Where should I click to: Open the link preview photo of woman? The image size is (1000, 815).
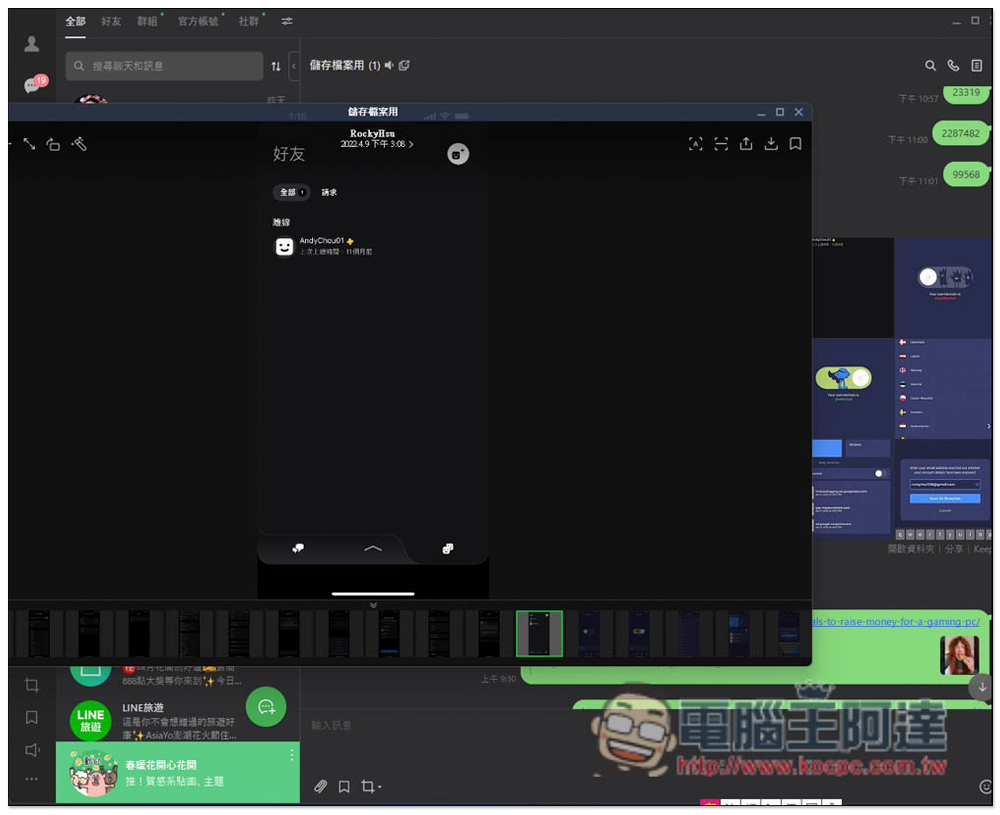pos(960,655)
